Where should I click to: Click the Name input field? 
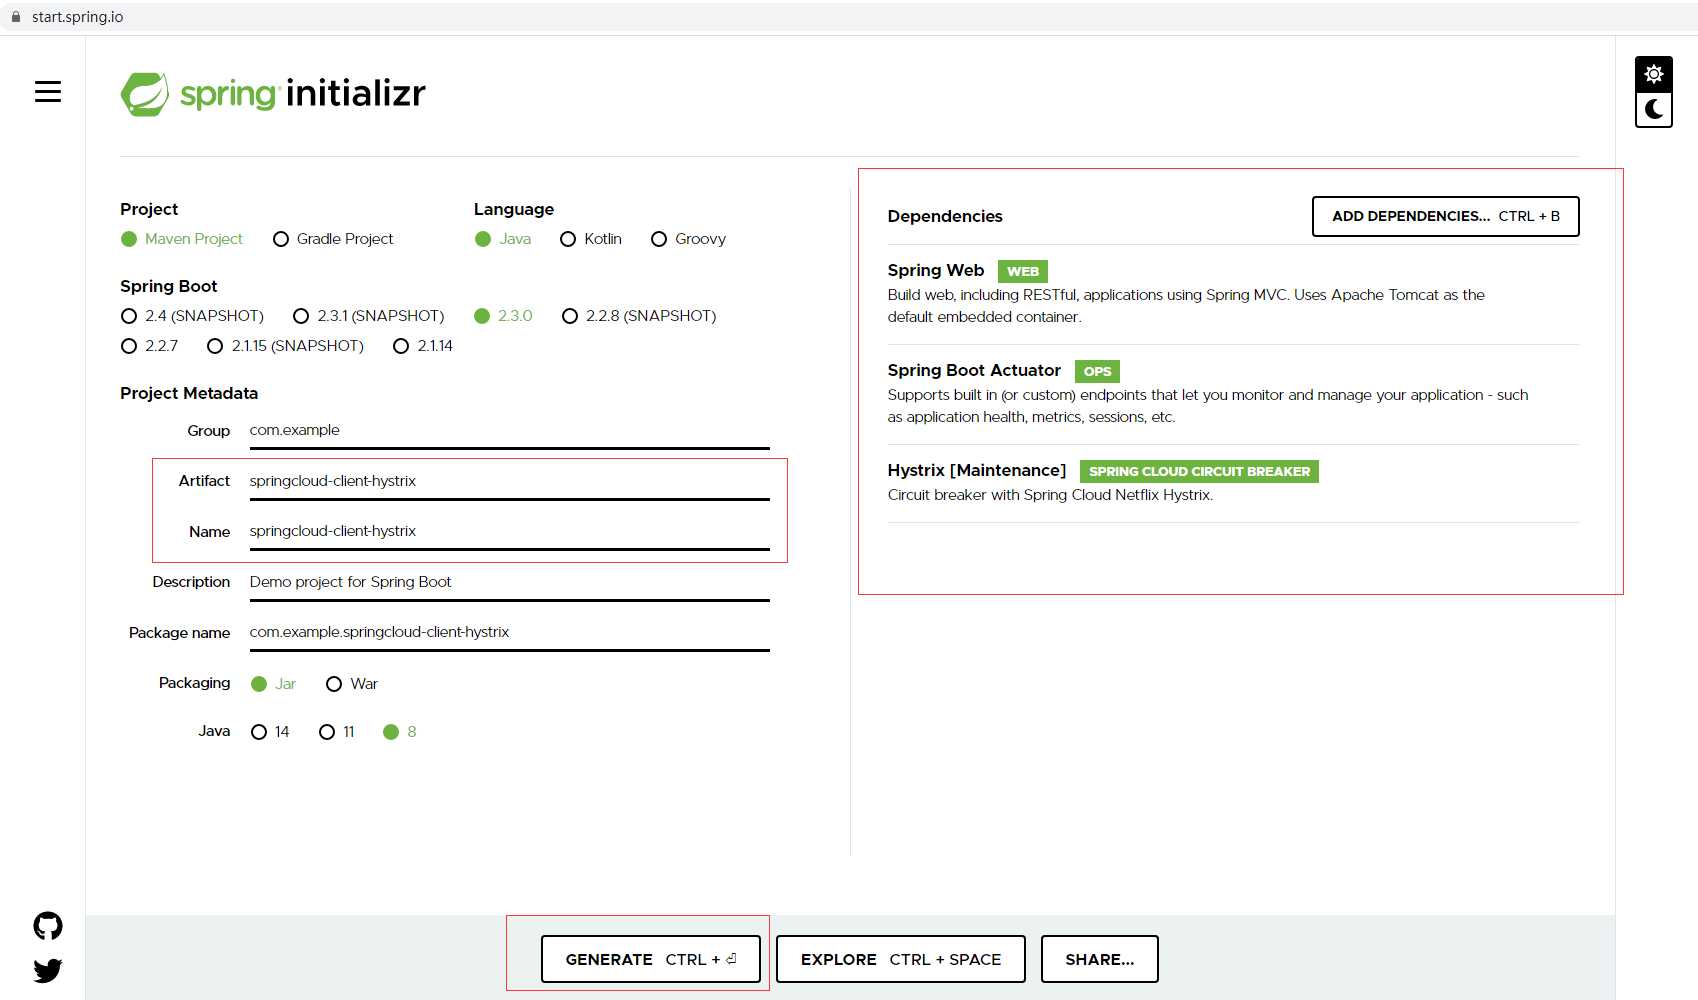509,532
